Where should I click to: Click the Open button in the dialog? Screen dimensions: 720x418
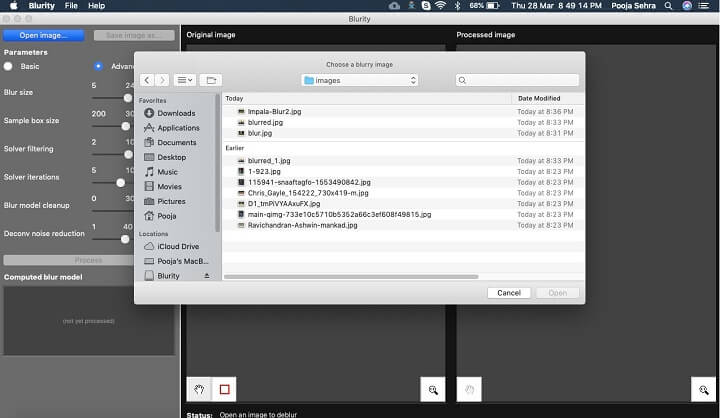(557, 293)
